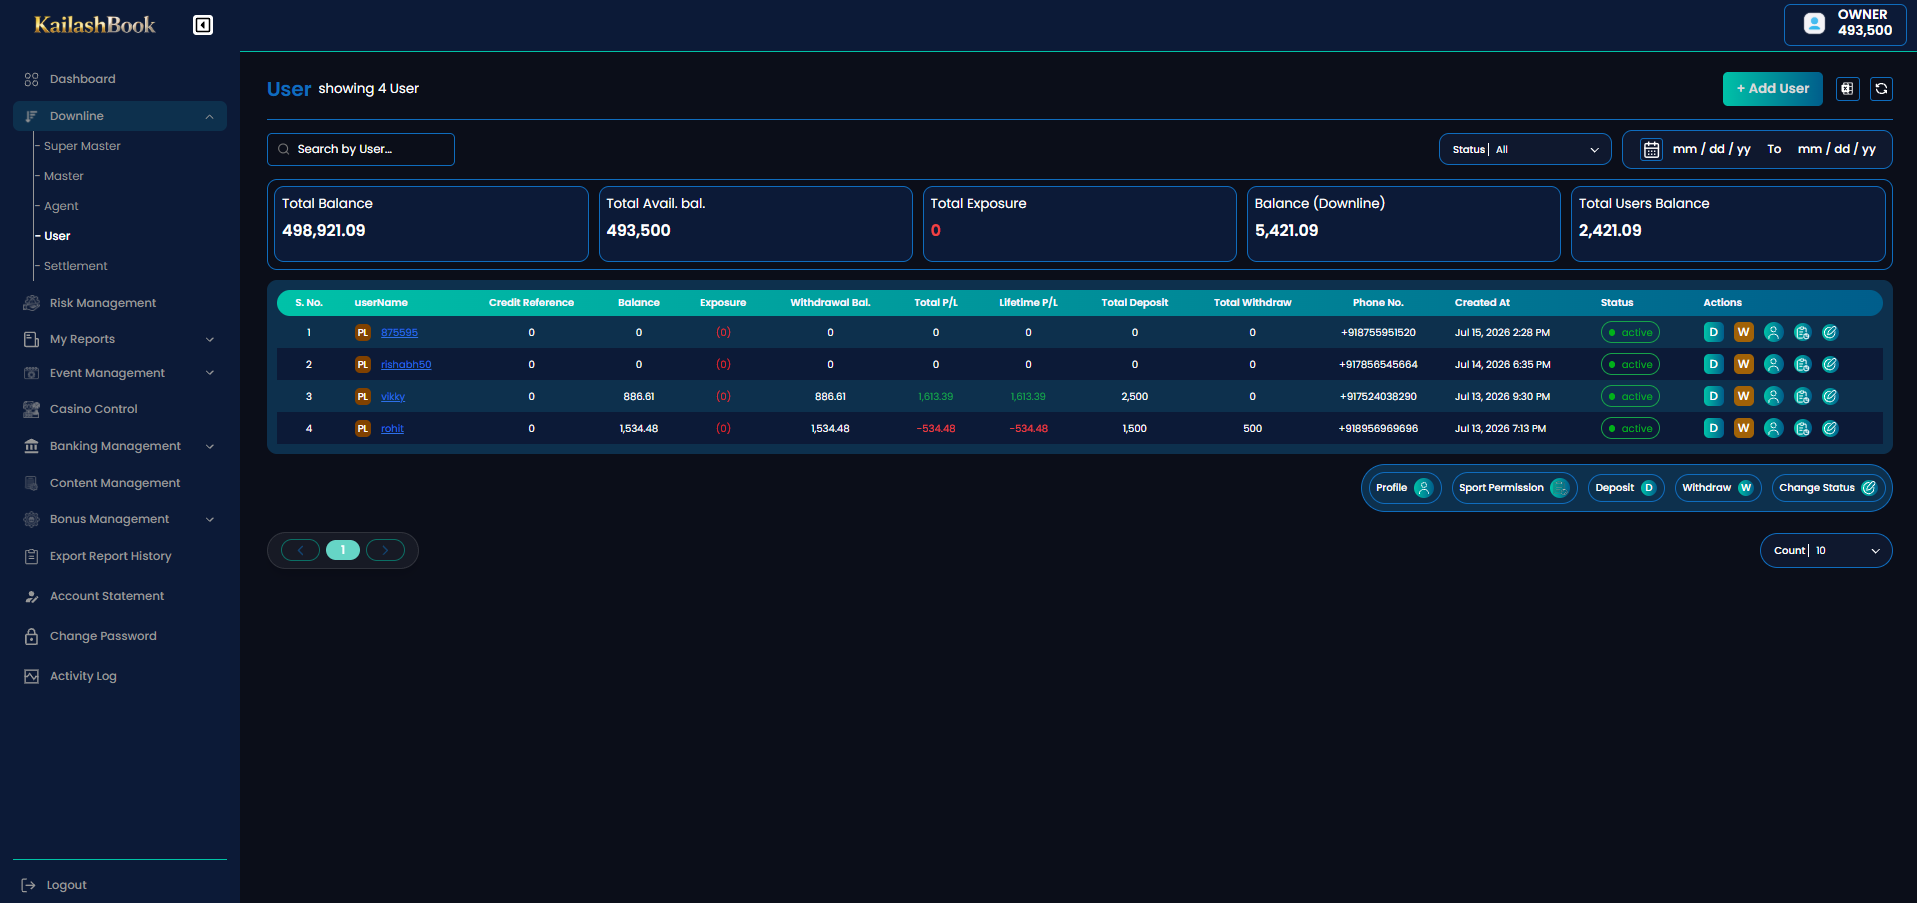
Task: Click the change status icon for user 875595
Action: (x=1830, y=332)
